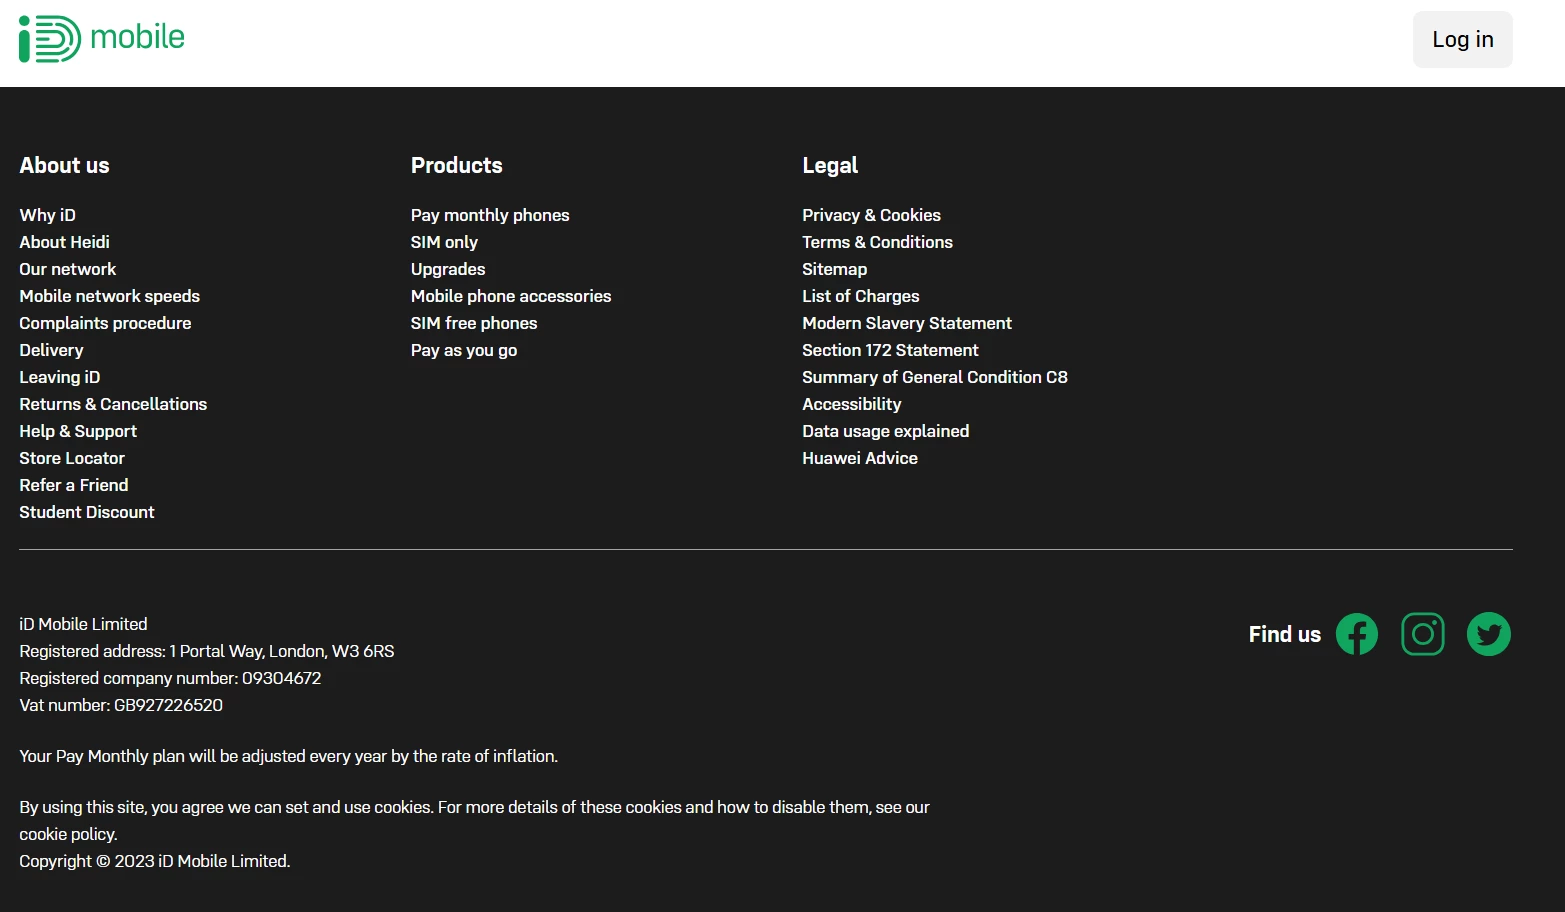
Task: Click the Pay Monthly inflation notice
Action: pyautogui.click(x=289, y=756)
